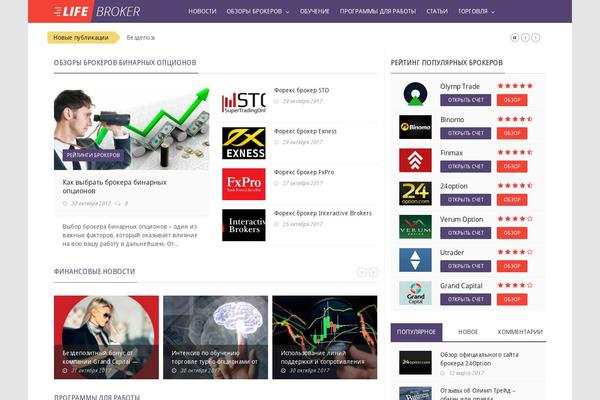Click Обзор button for Binomo

512,133
